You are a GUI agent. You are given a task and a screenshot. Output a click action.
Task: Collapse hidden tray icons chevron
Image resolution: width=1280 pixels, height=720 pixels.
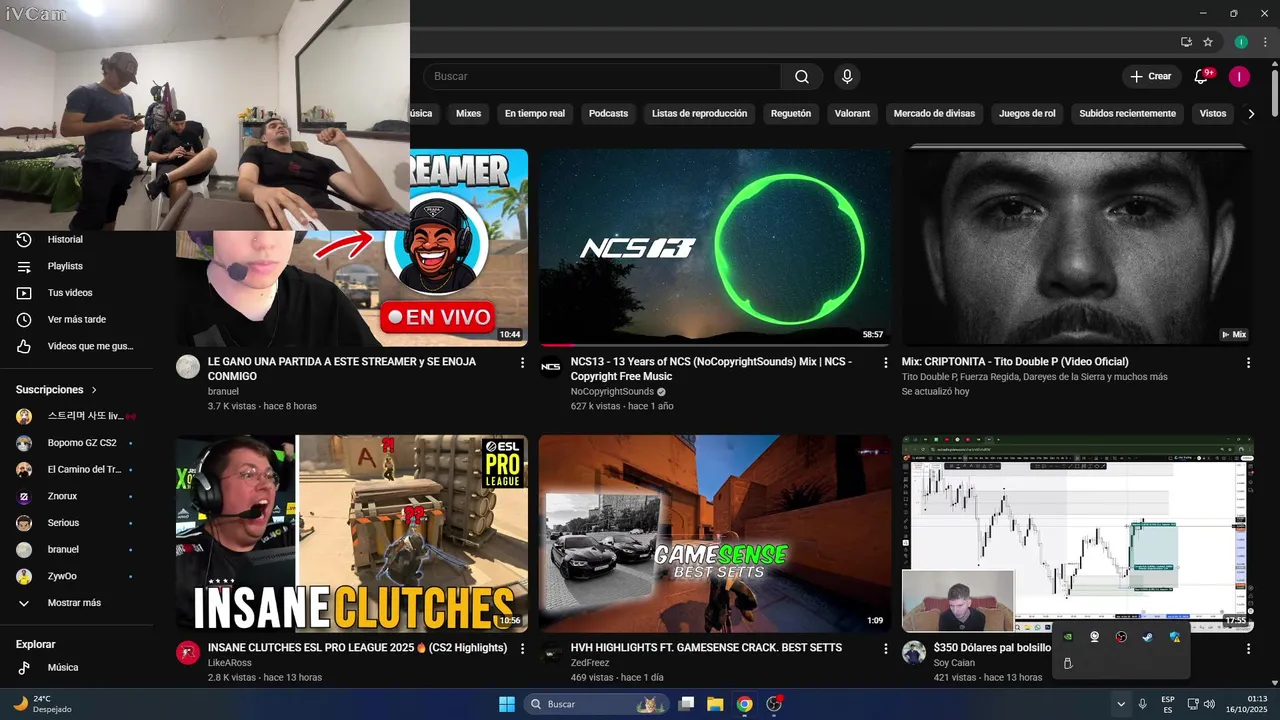point(1121,704)
